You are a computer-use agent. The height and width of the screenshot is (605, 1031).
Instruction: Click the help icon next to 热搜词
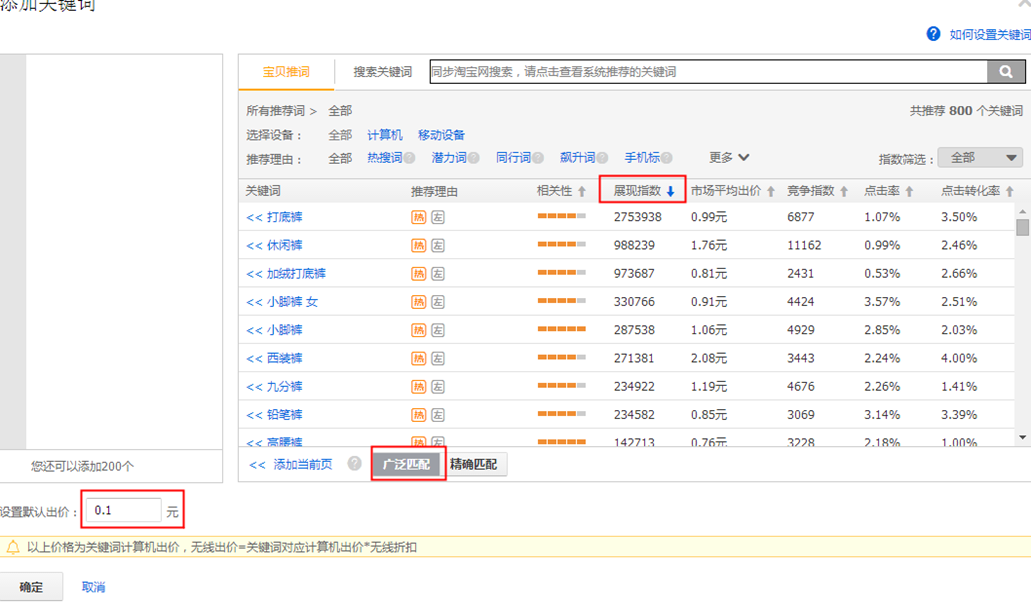click(410, 158)
